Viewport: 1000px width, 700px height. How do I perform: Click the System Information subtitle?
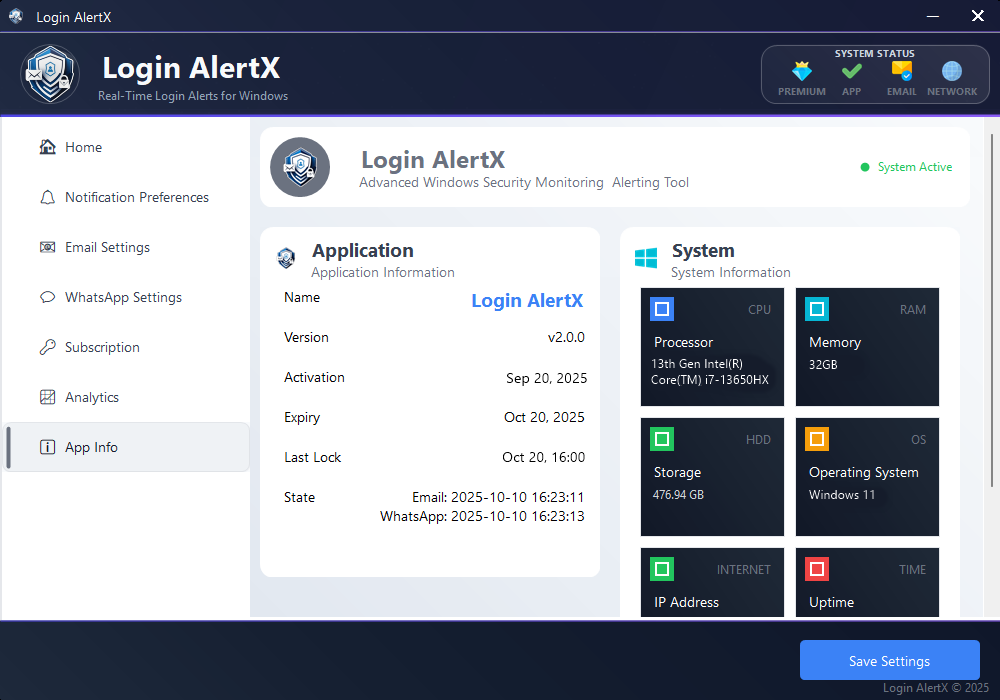tap(730, 272)
